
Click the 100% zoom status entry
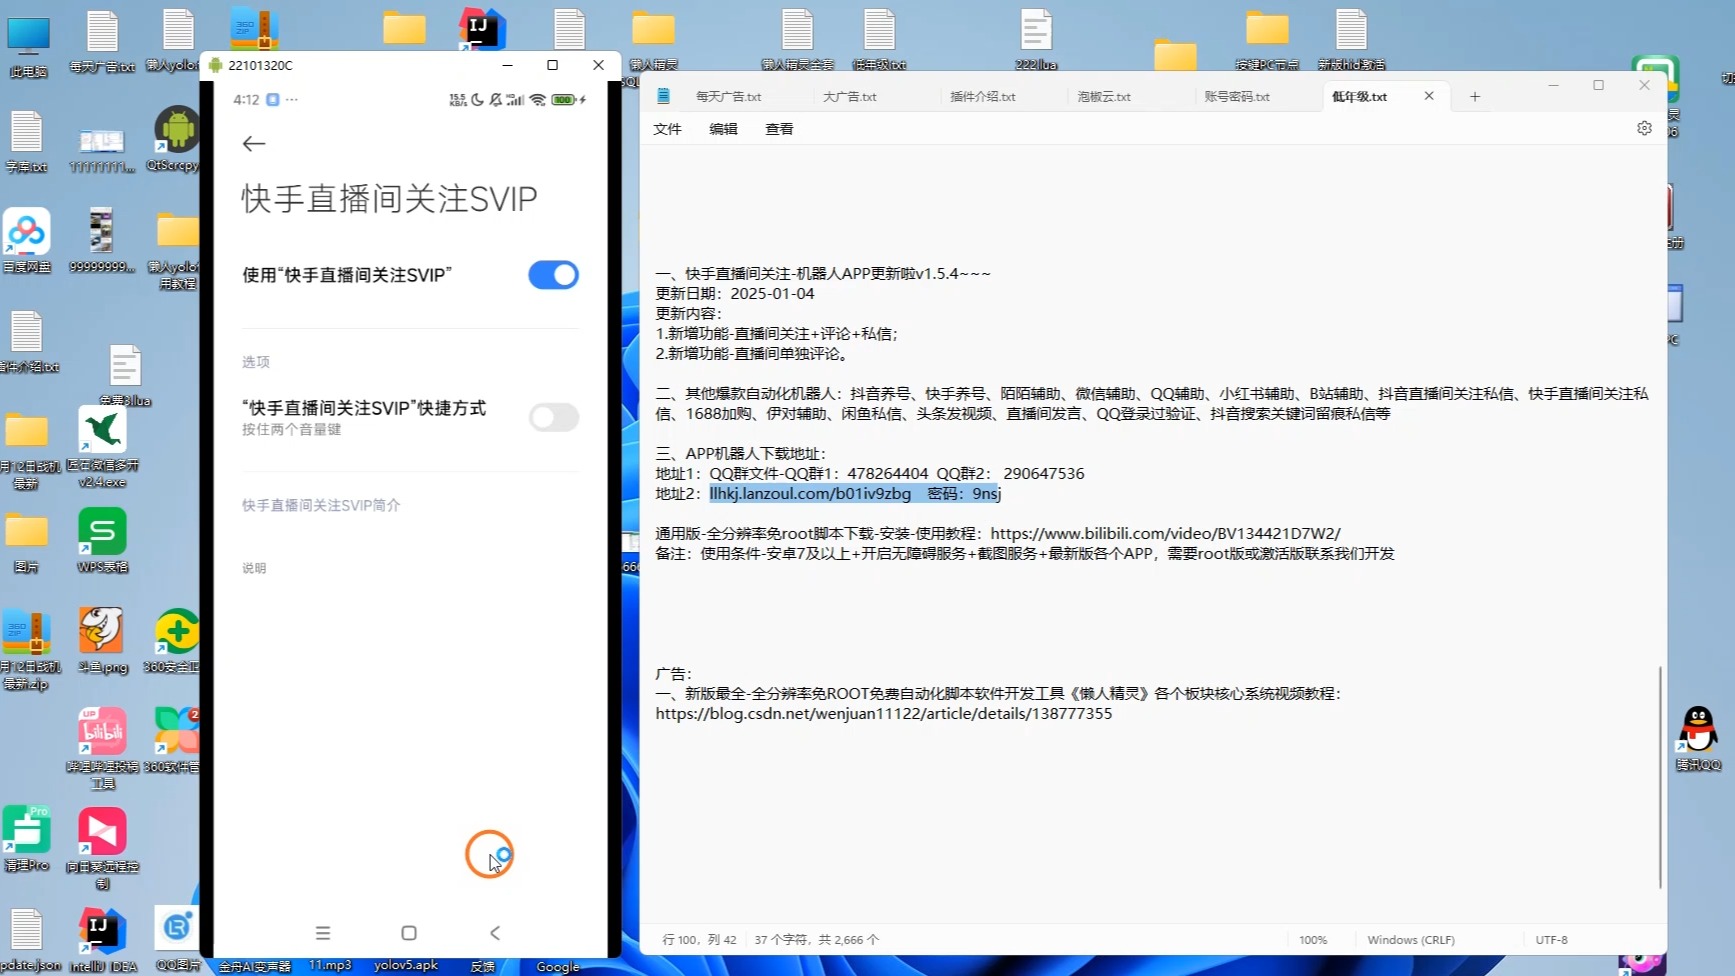tap(1313, 940)
